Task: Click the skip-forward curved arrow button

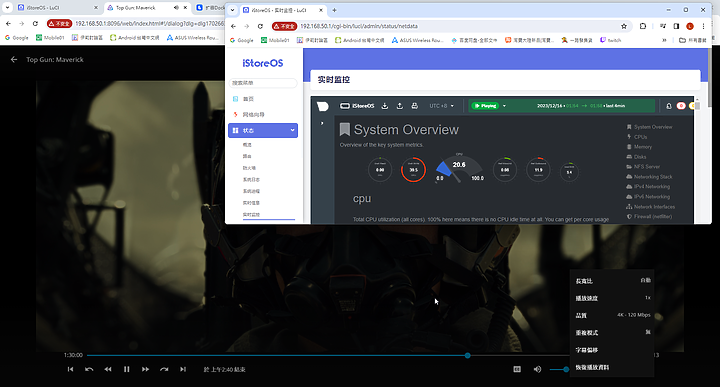Action: pyautogui.click(x=164, y=369)
